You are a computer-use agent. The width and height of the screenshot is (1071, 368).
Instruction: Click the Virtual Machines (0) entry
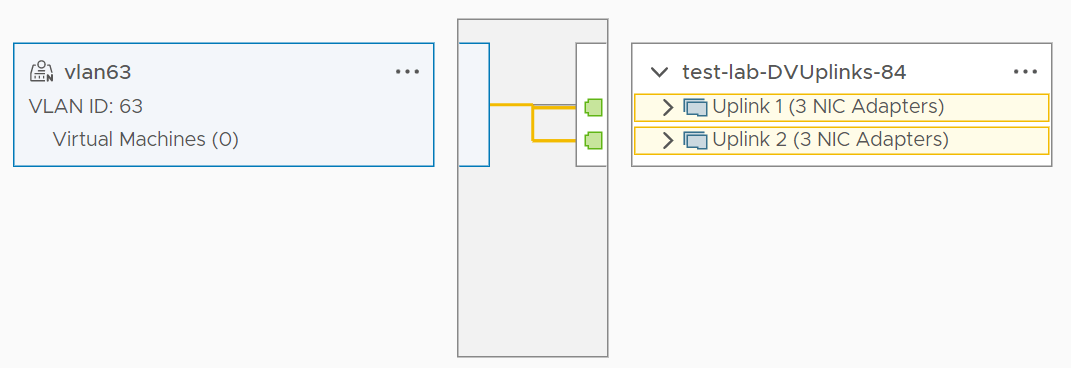(145, 139)
